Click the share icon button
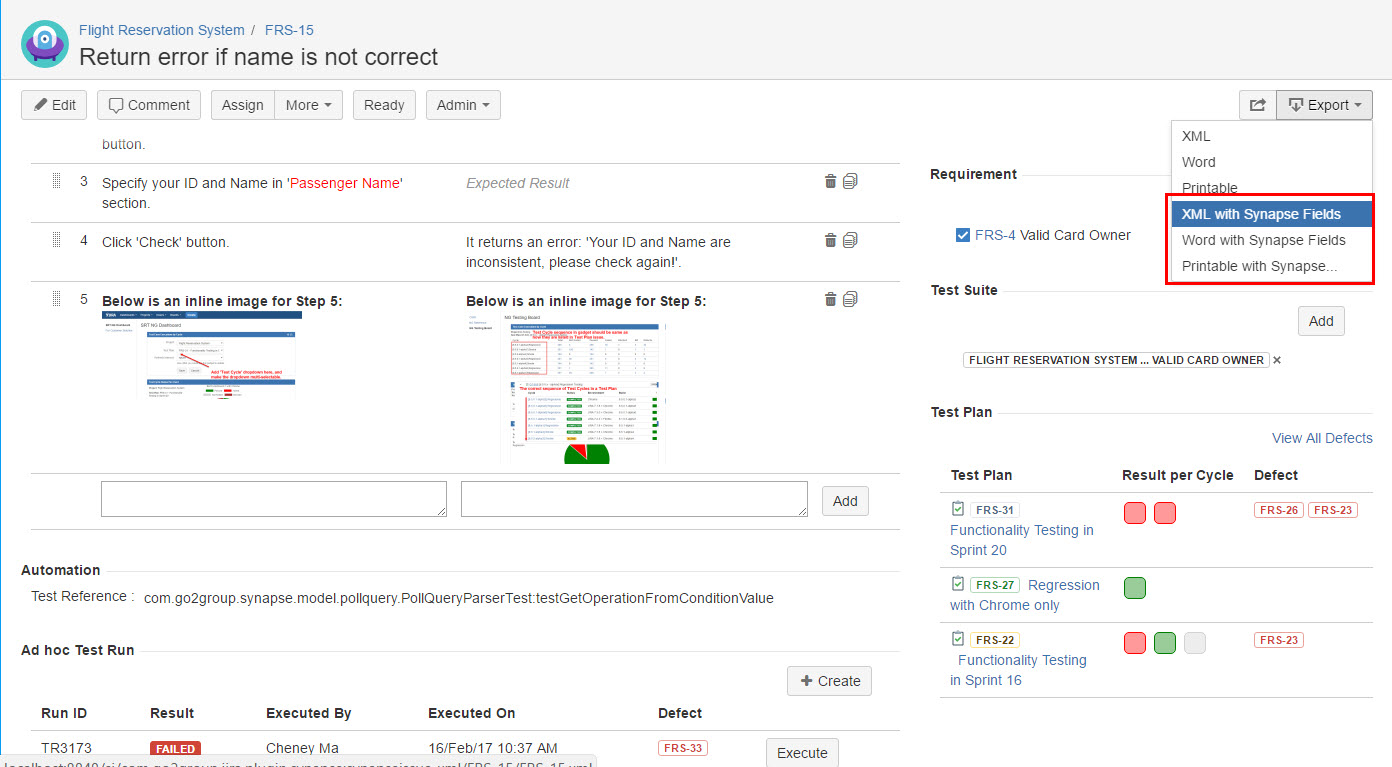1392x767 pixels. click(1258, 105)
